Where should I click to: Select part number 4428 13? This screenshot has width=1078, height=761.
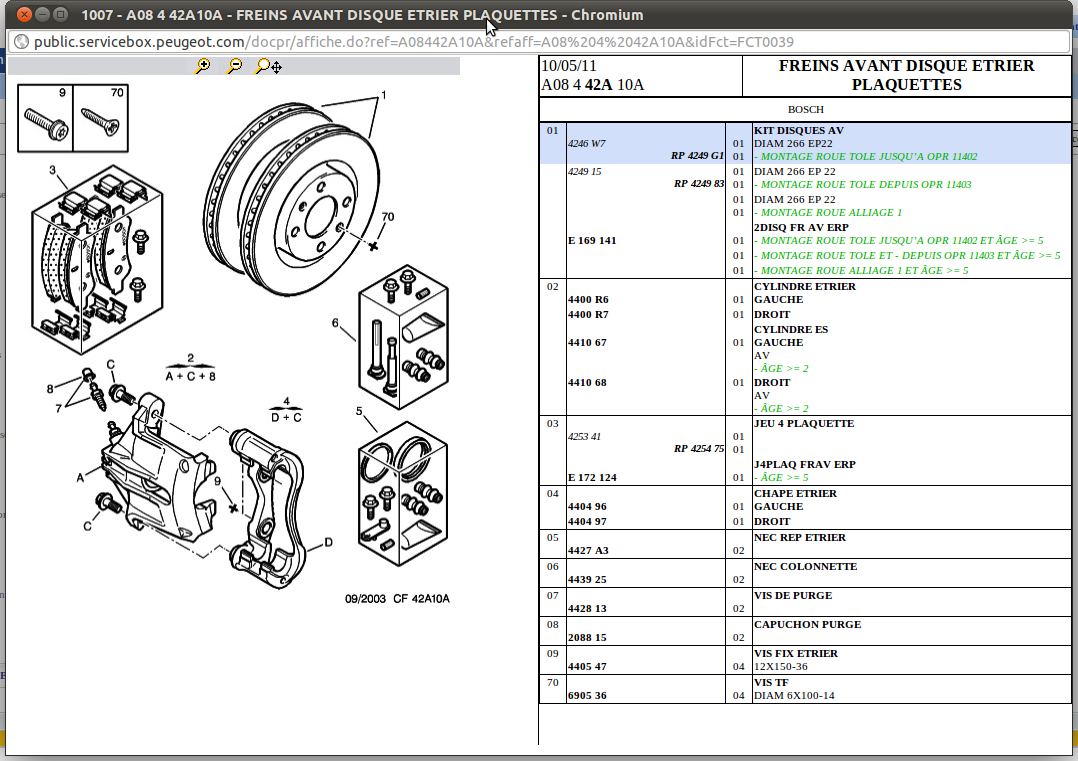[587, 608]
